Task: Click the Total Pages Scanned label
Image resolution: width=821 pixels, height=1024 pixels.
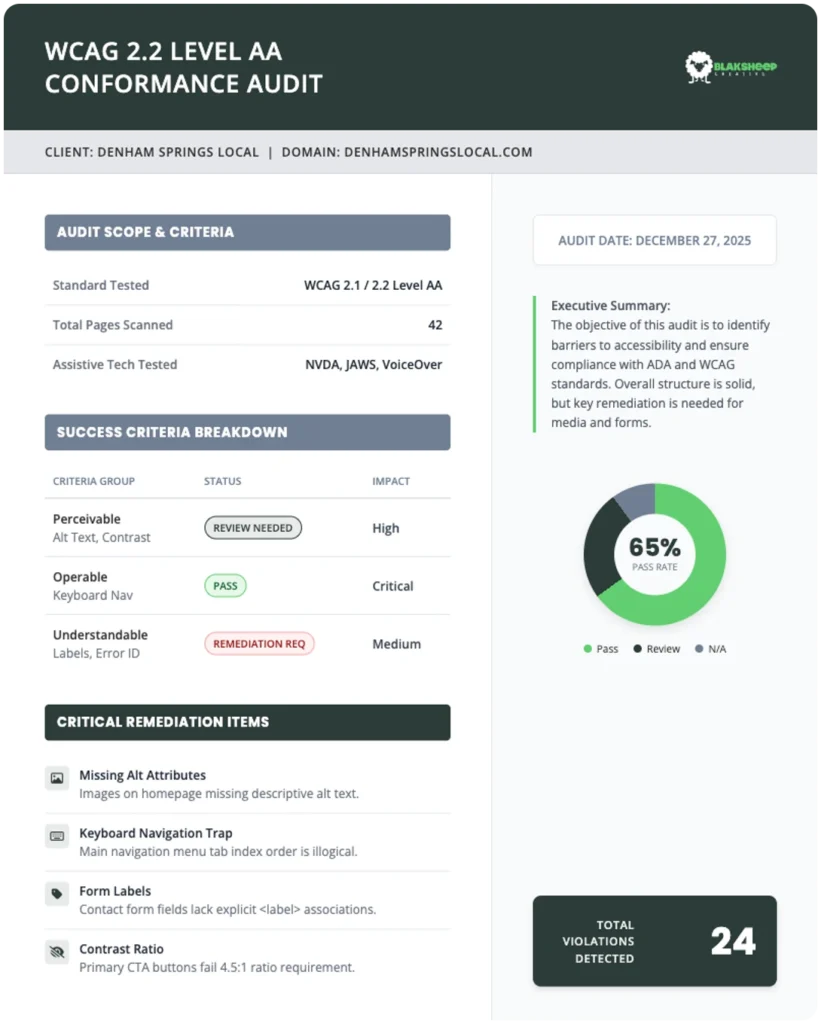Action: pyautogui.click(x=112, y=325)
